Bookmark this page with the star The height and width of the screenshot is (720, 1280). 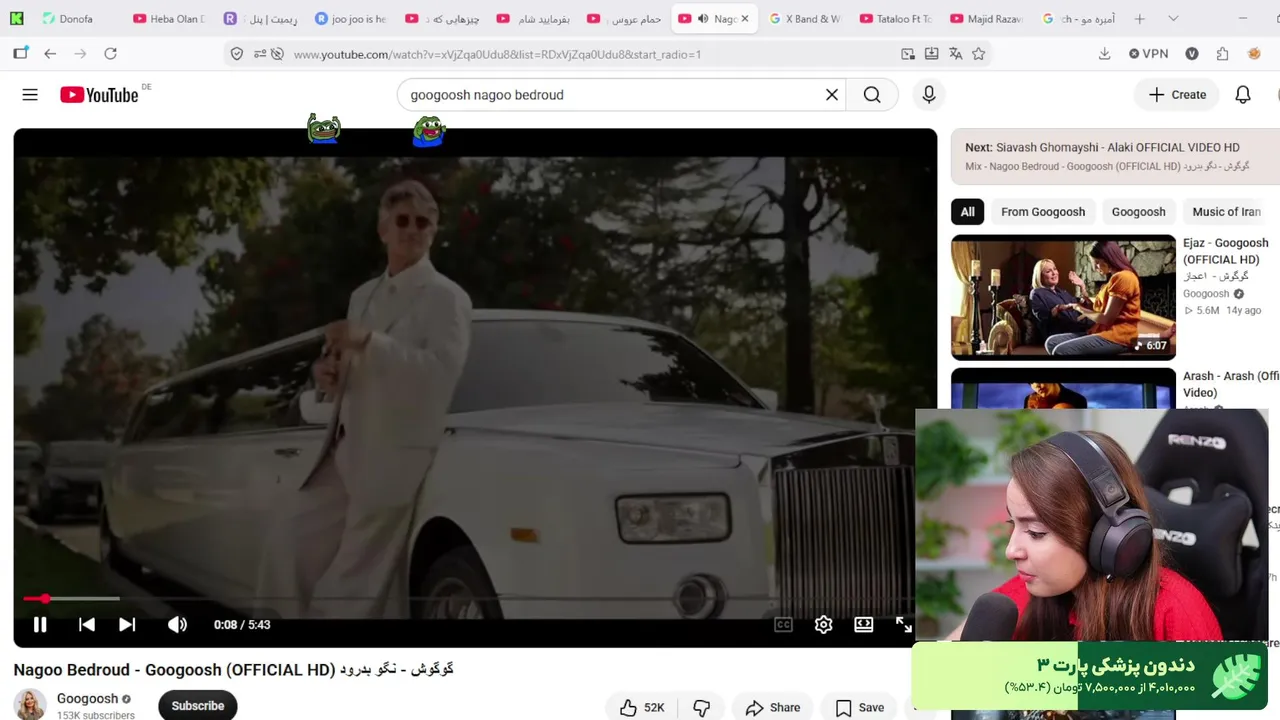(x=979, y=54)
